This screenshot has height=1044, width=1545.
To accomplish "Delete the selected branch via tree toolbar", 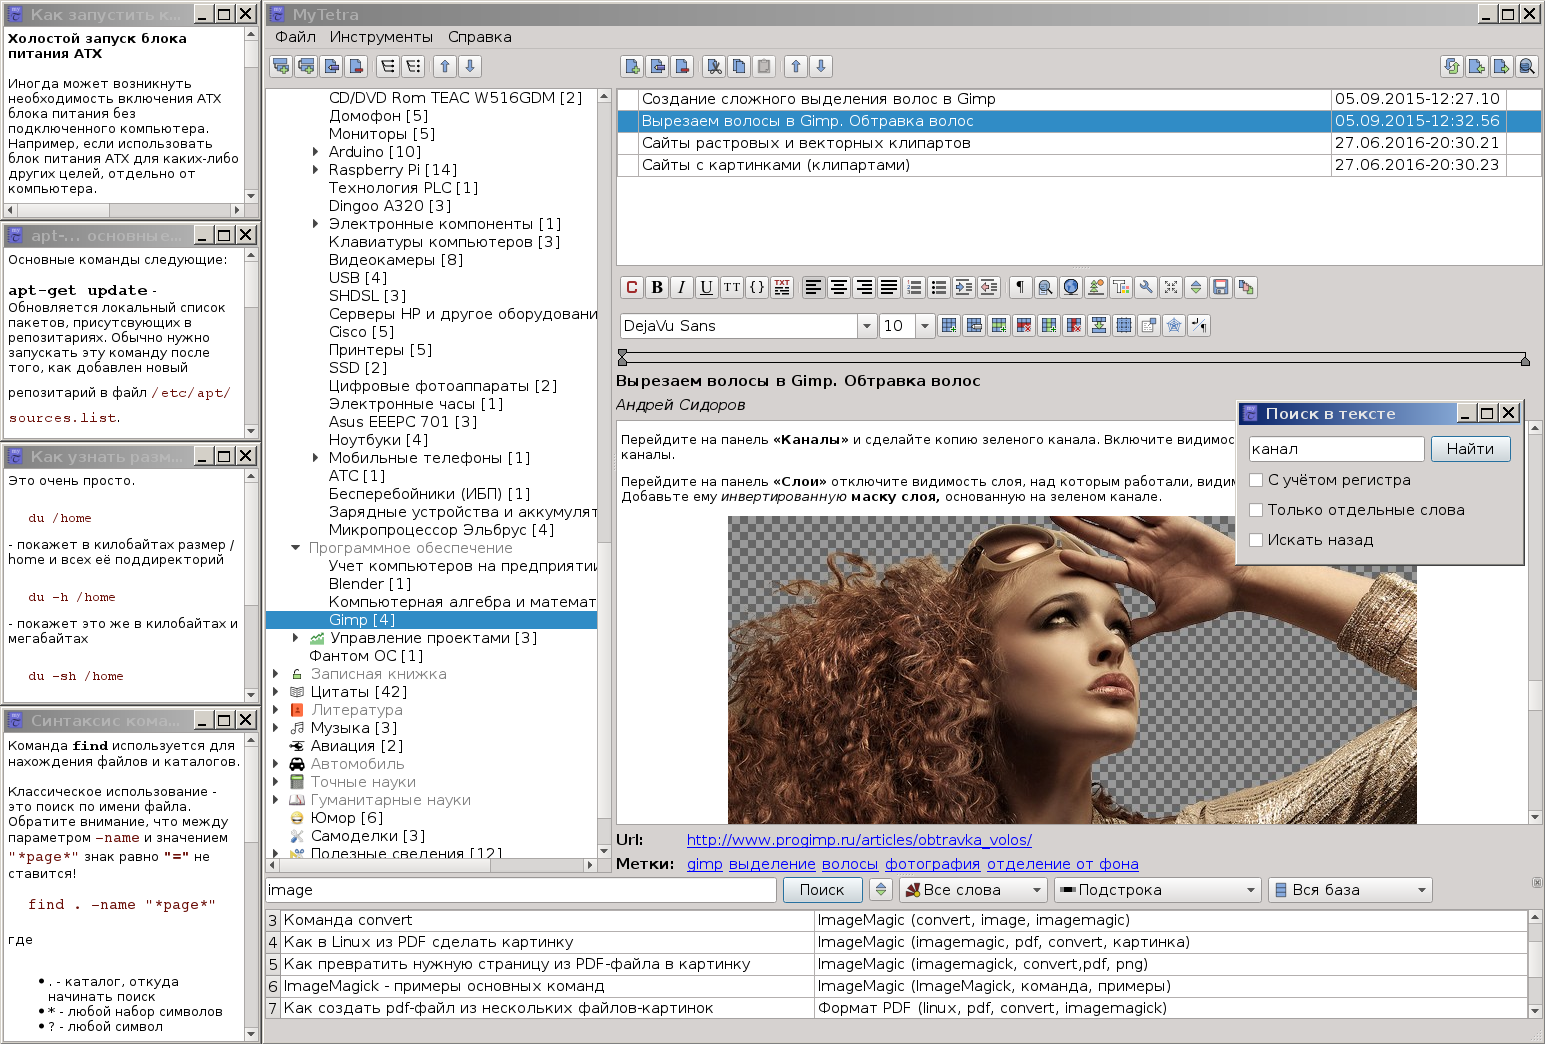I will tap(356, 66).
